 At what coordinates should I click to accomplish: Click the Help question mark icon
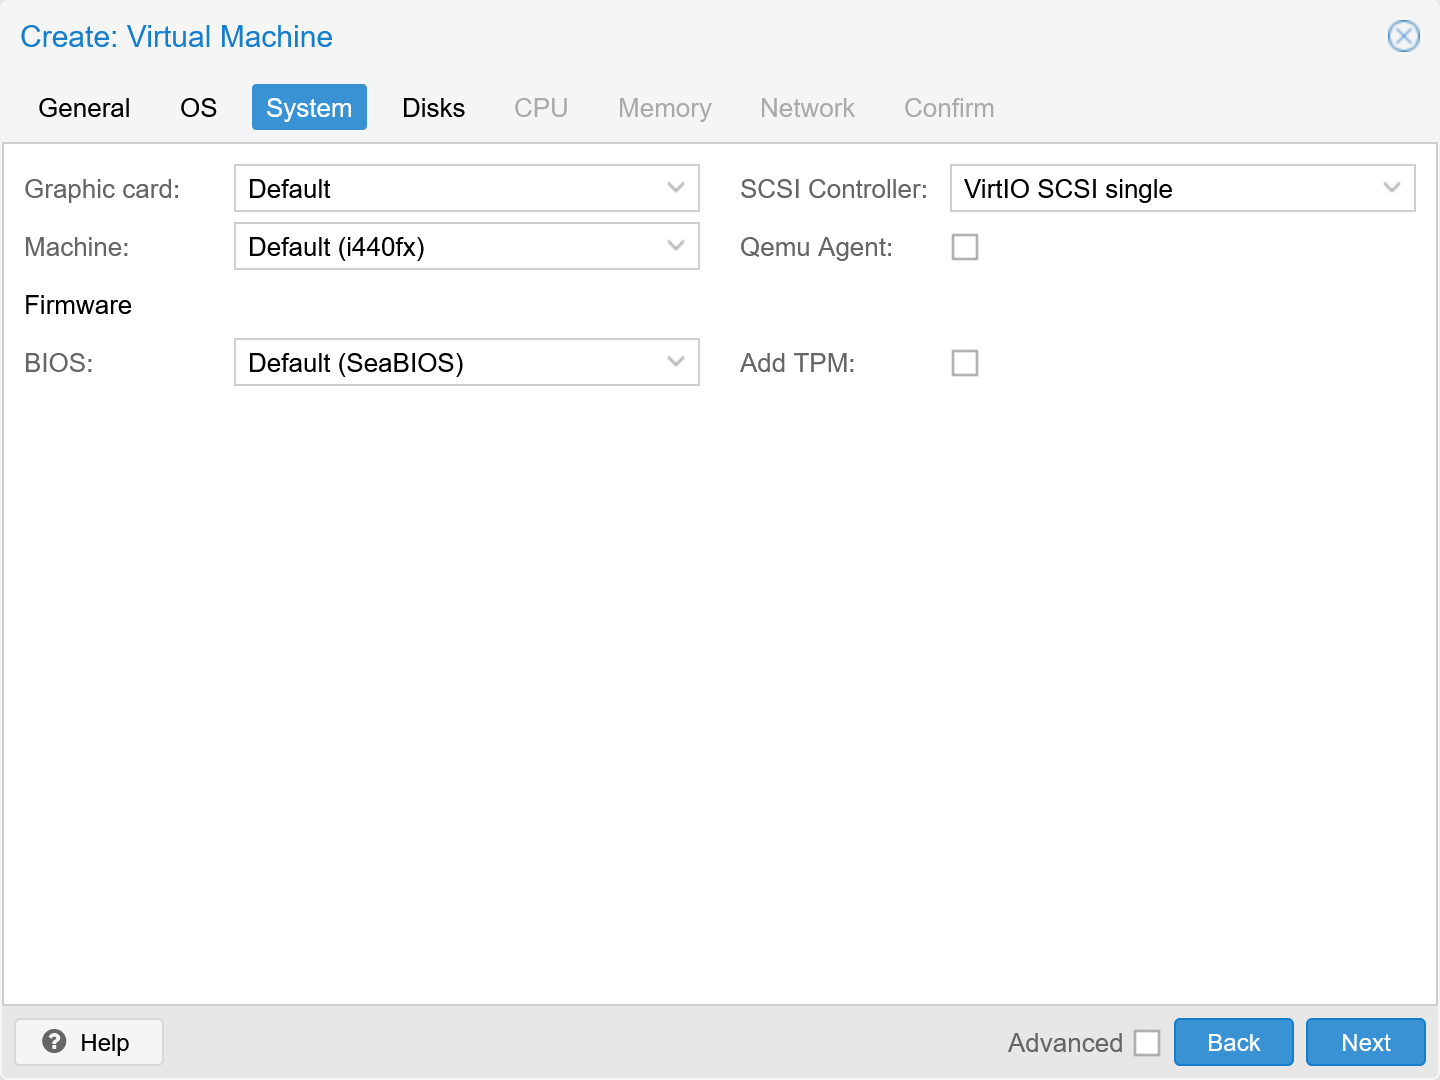pyautogui.click(x=55, y=1042)
